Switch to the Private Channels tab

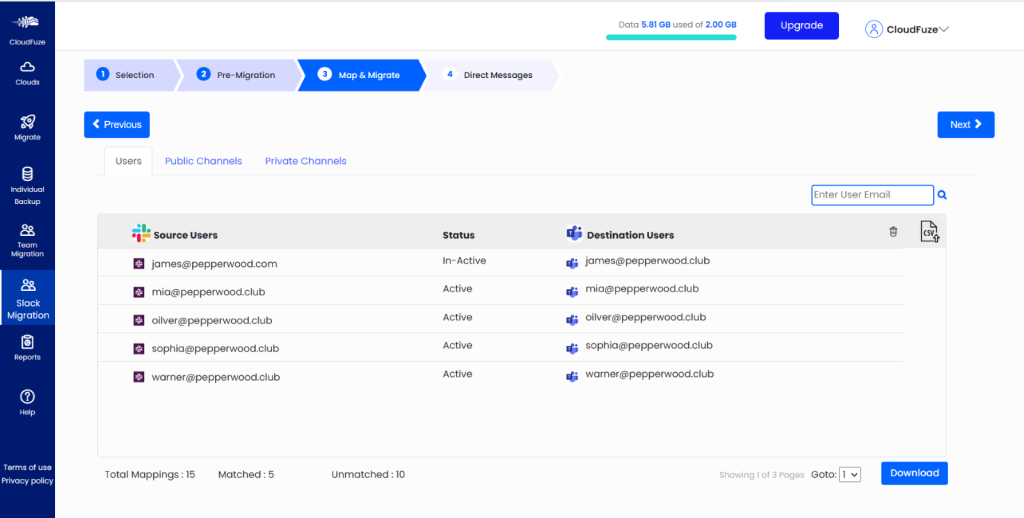306,161
